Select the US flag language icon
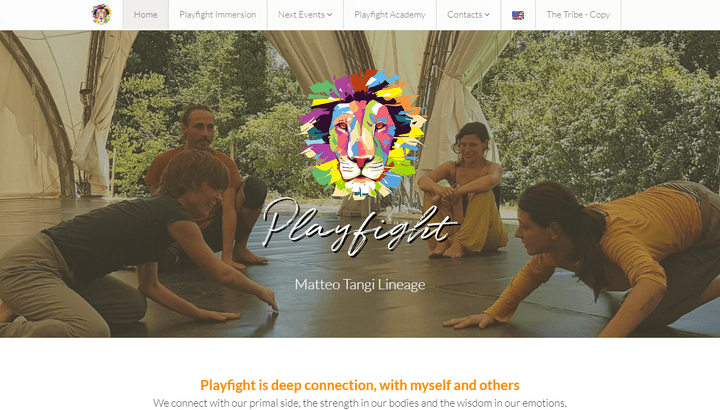Viewport: 720px width, 410px height. point(518,15)
